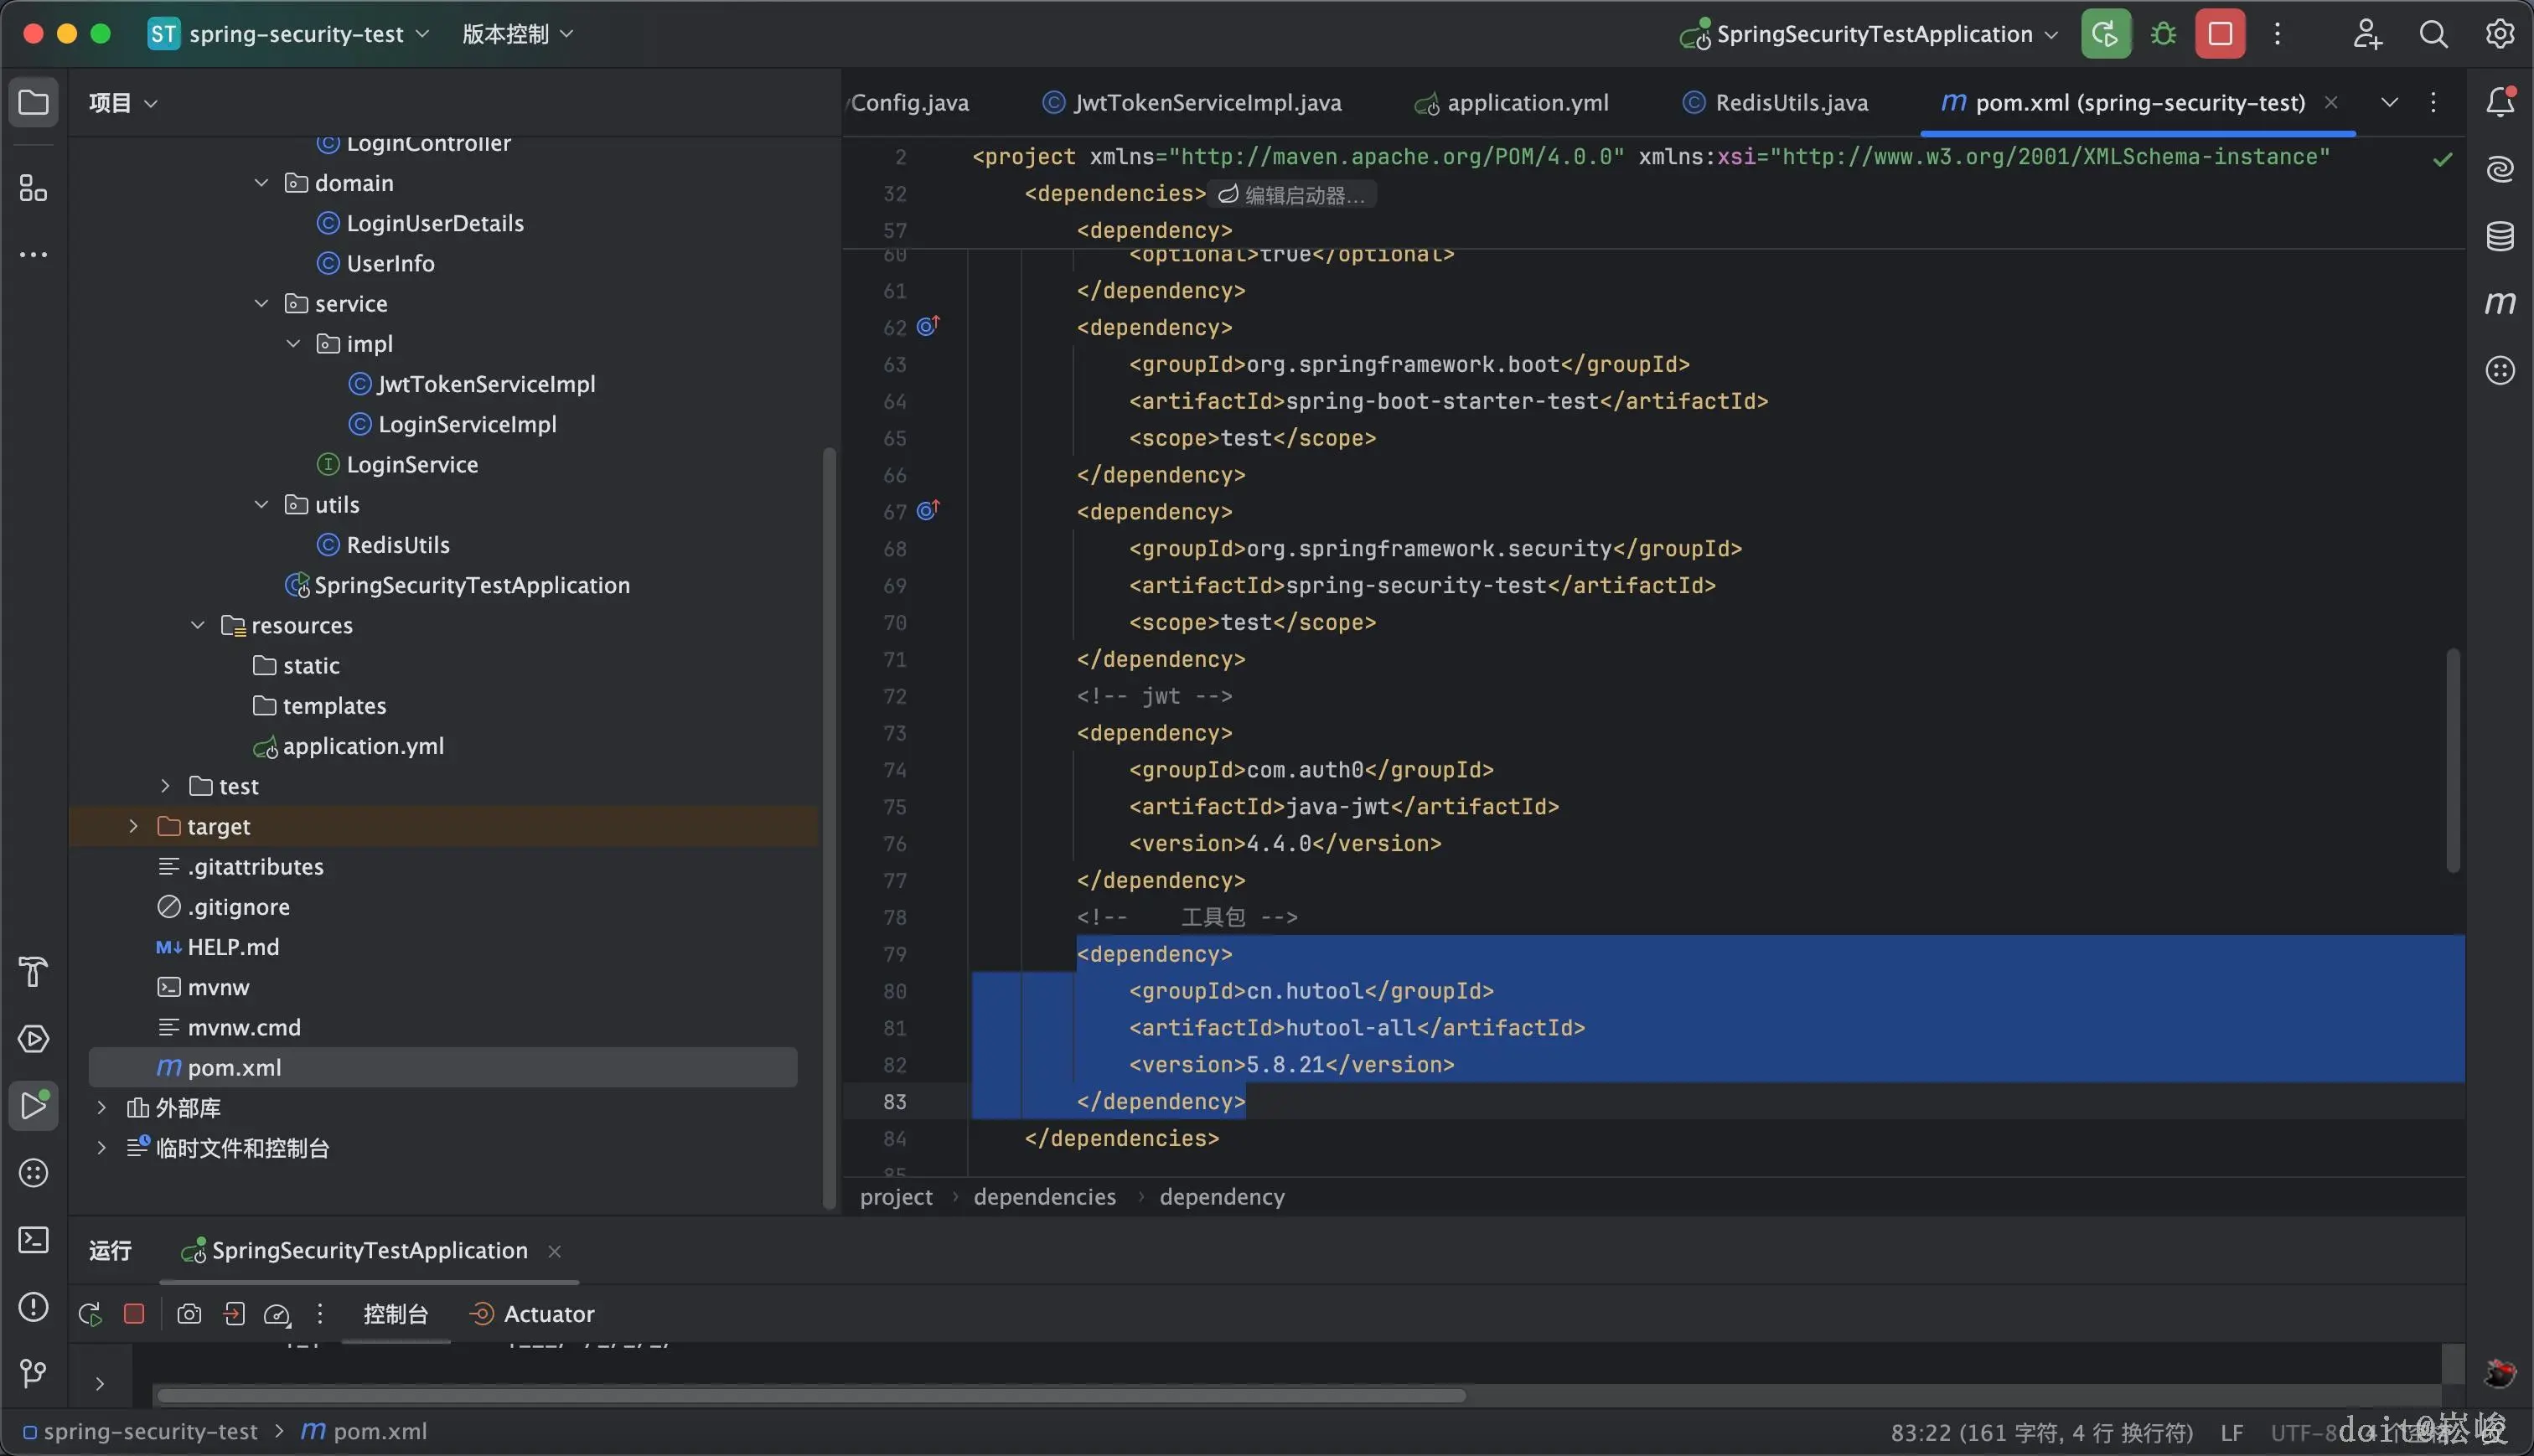Click the Debug bug icon in toolbar
The height and width of the screenshot is (1456, 2534).
click(2163, 34)
